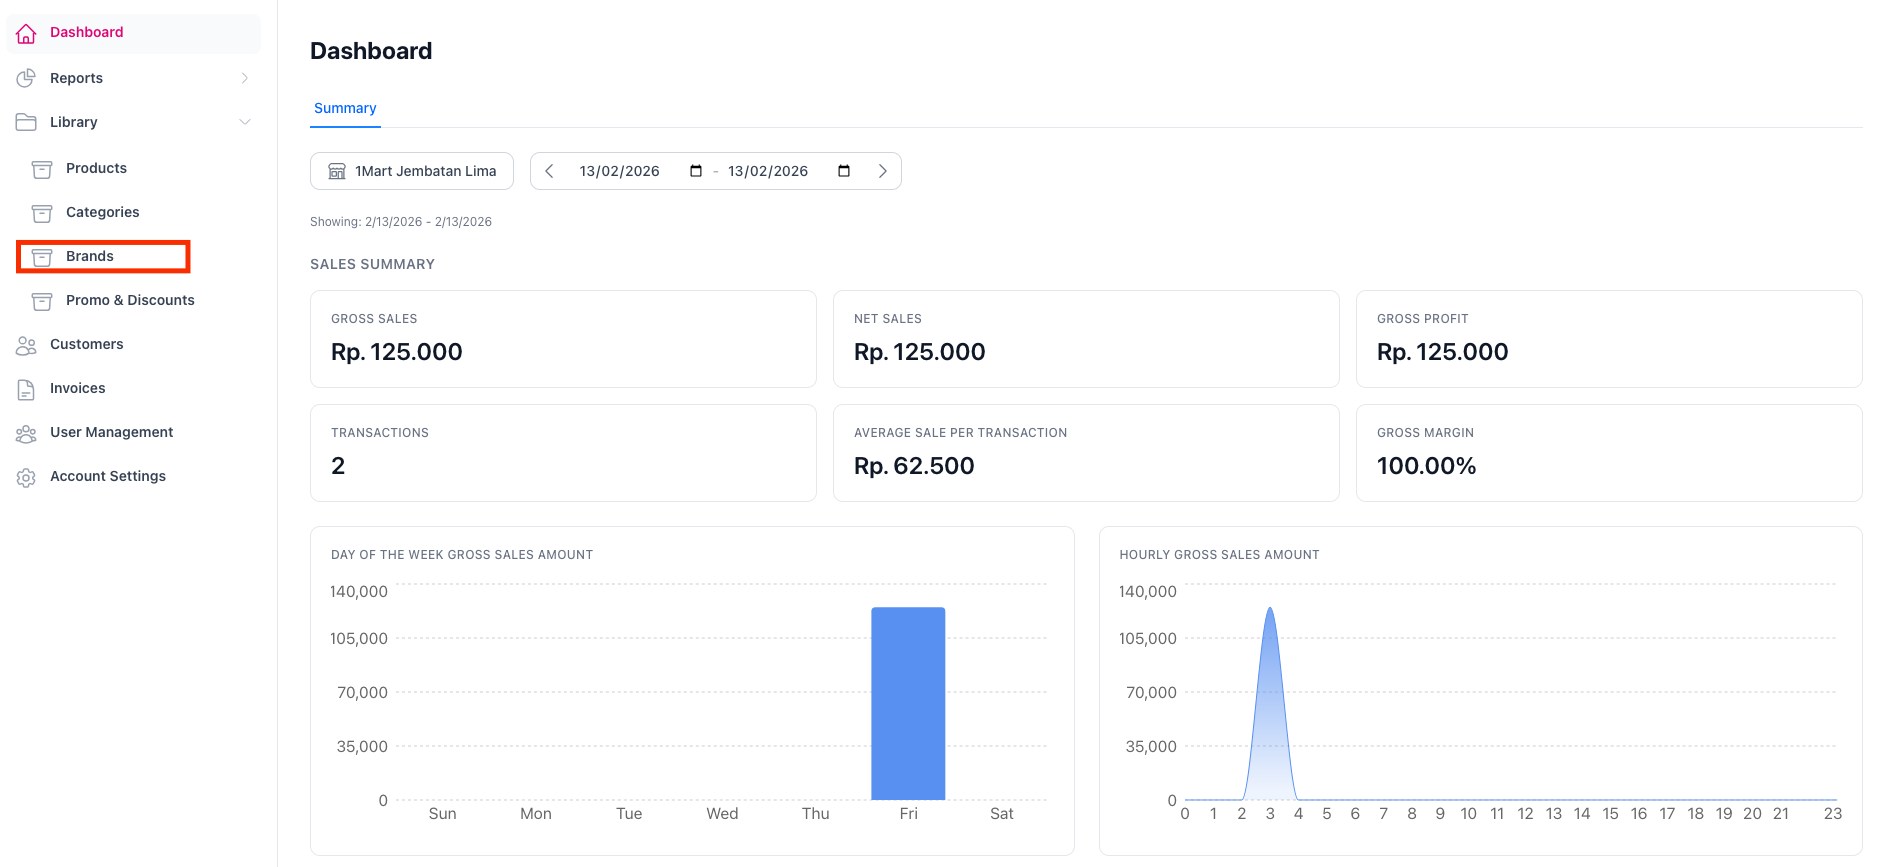Open the start date calendar picker icon
This screenshot has width=1888, height=867.
696,171
